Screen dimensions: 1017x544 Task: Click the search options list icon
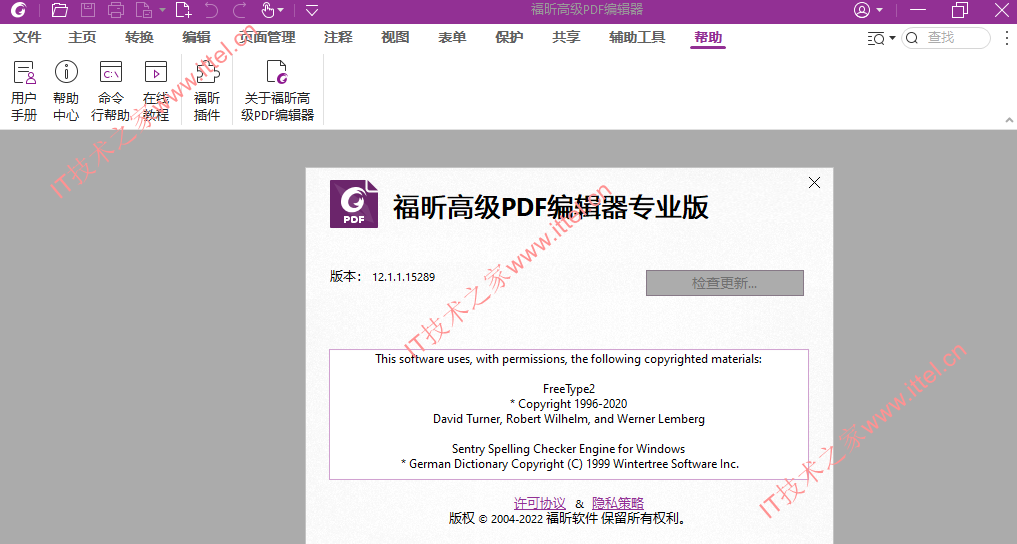(876, 38)
